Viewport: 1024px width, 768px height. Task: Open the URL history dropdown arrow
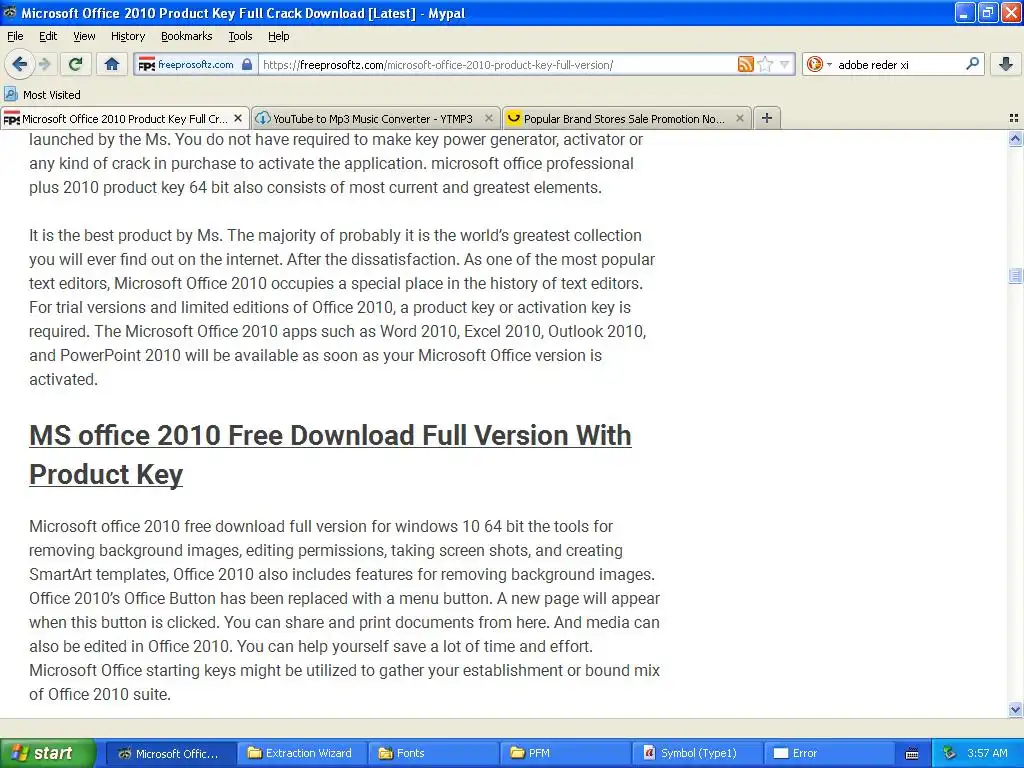785,64
